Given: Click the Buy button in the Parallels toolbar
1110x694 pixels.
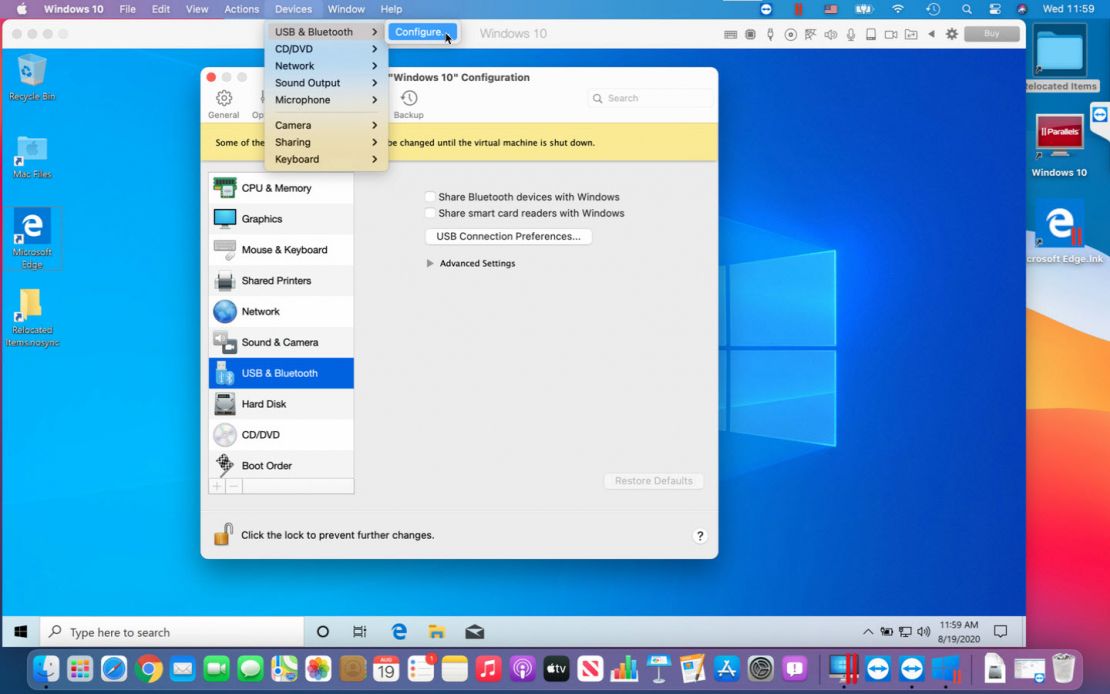Looking at the screenshot, I should coord(992,33).
